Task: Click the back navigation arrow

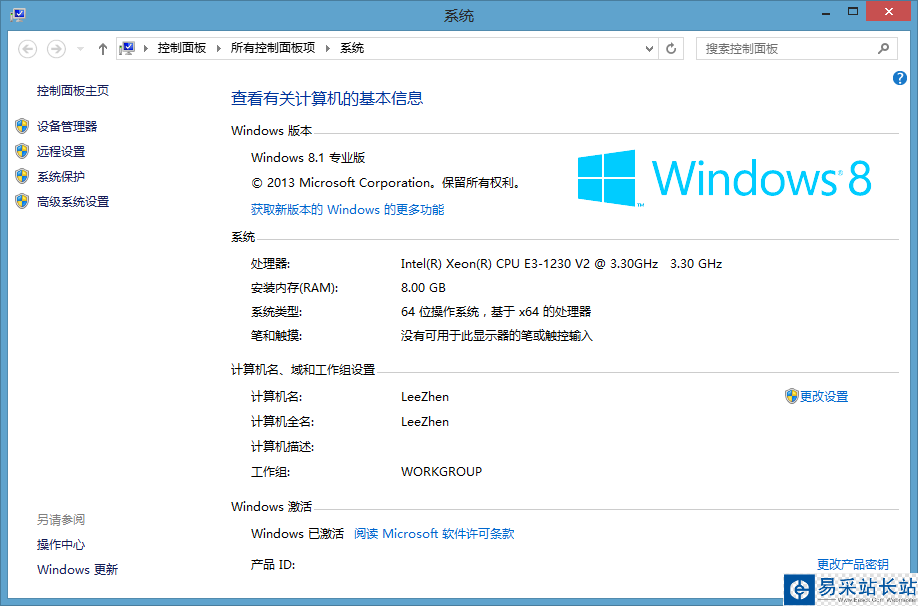Action: (28, 49)
